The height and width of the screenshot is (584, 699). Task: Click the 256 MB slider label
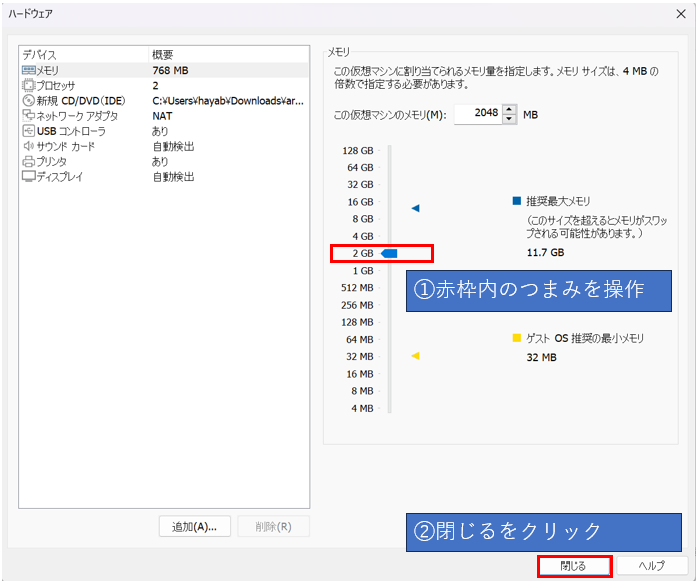tap(357, 305)
